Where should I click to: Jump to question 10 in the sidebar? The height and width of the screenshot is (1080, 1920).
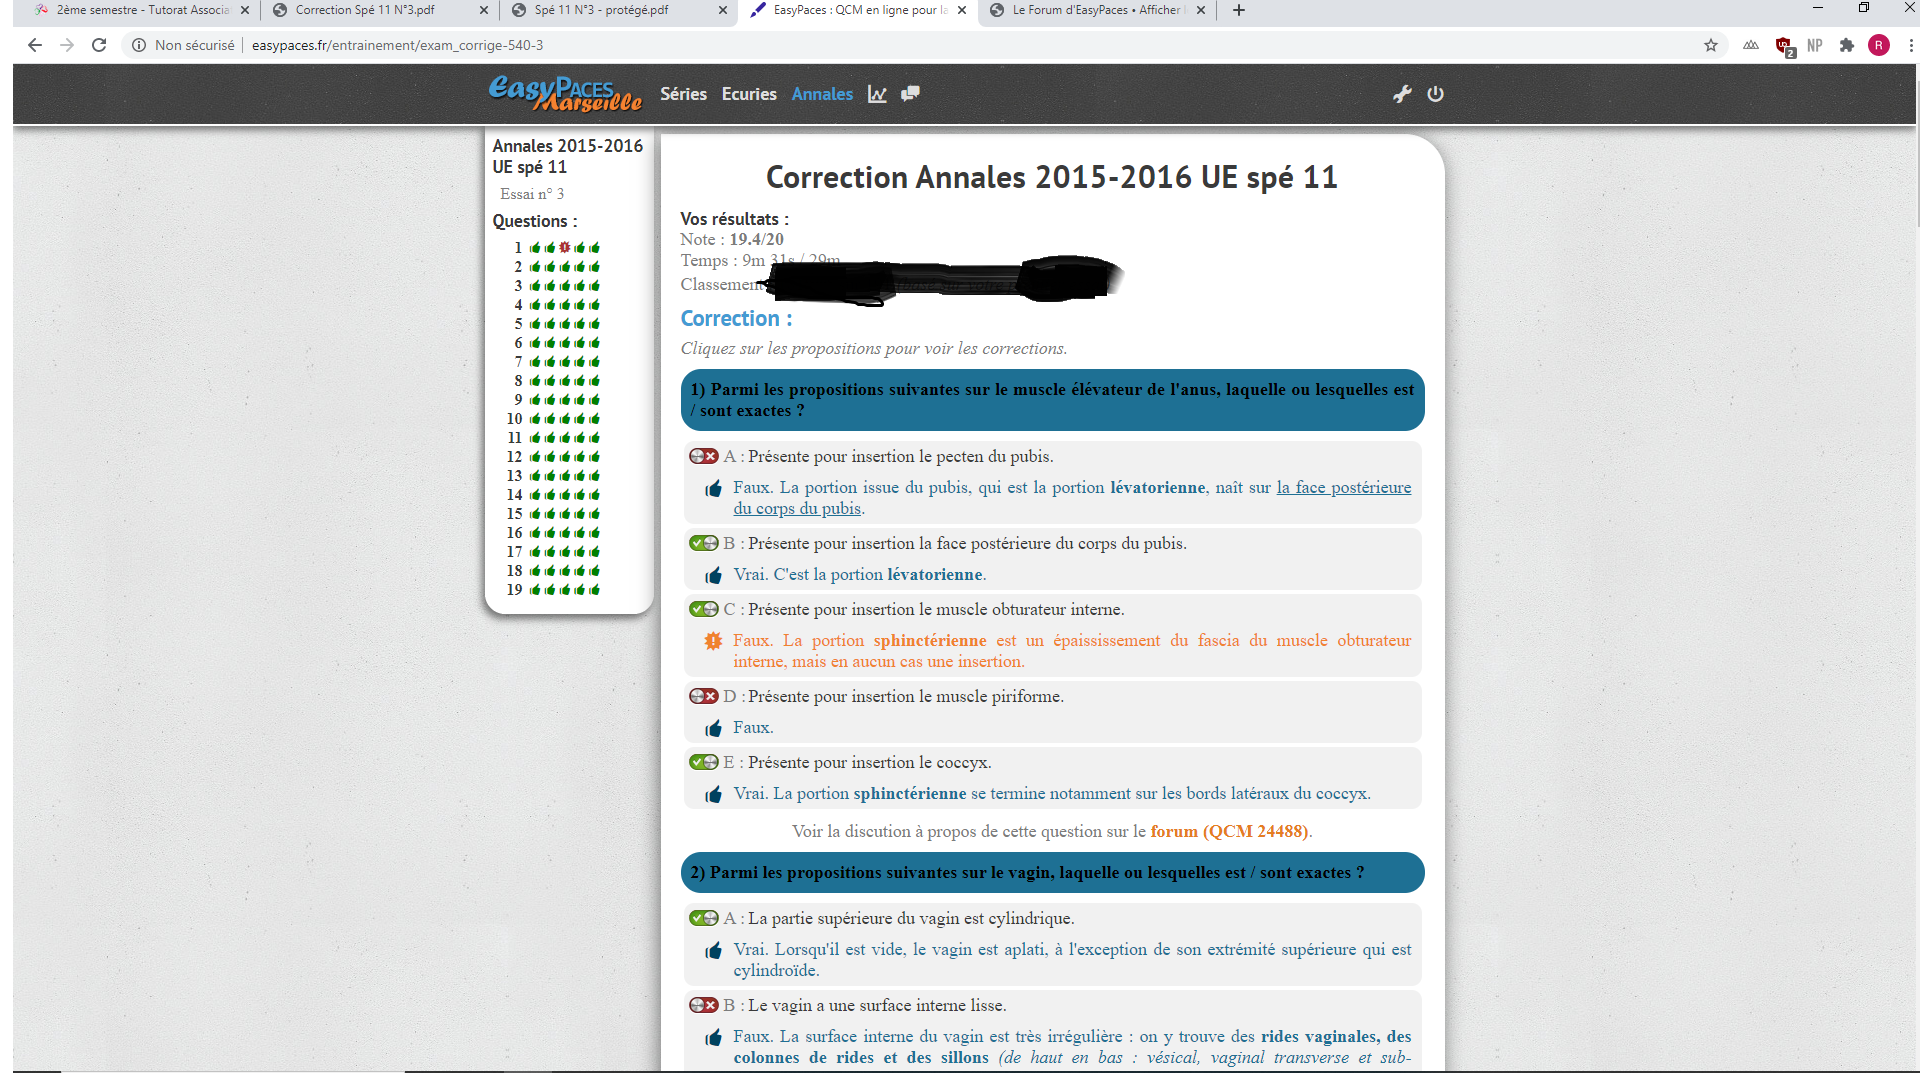coord(514,419)
